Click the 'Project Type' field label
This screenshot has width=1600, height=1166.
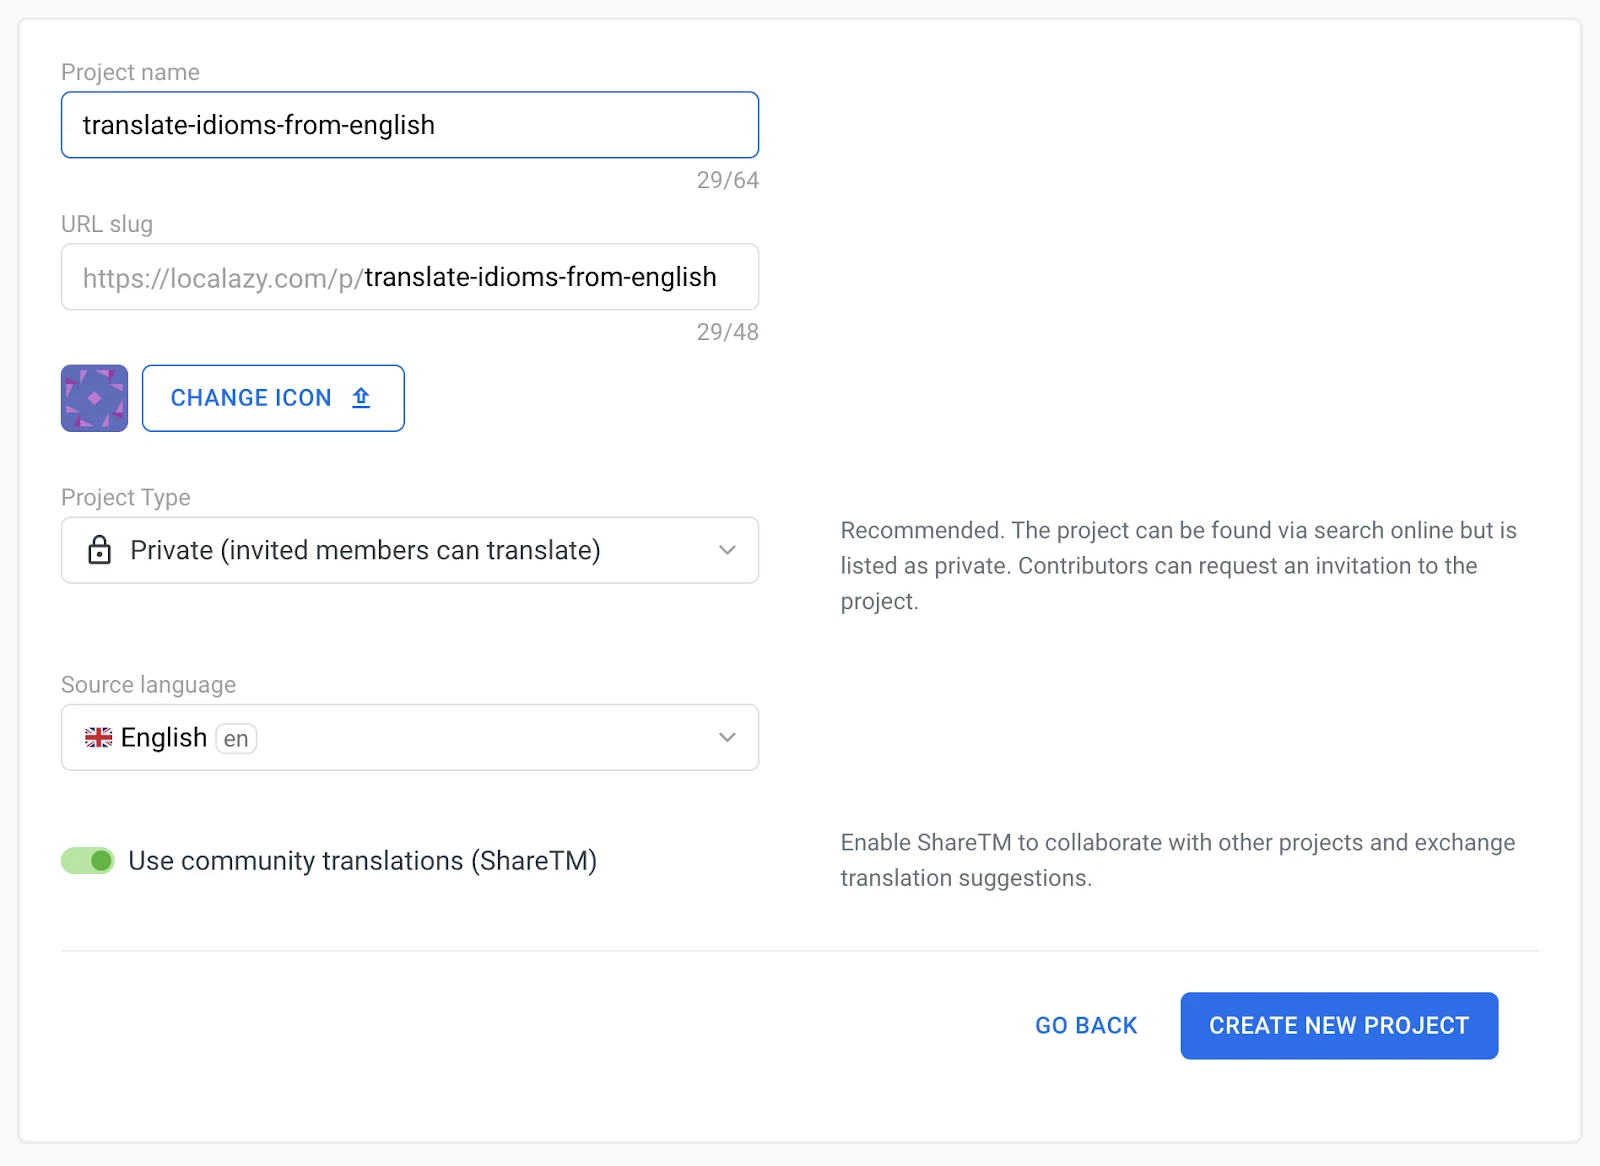point(125,497)
